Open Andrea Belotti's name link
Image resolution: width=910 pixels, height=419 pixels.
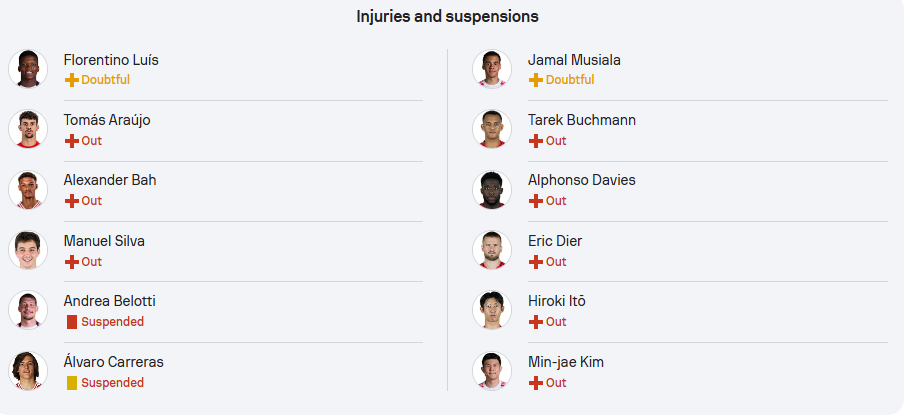coord(110,301)
